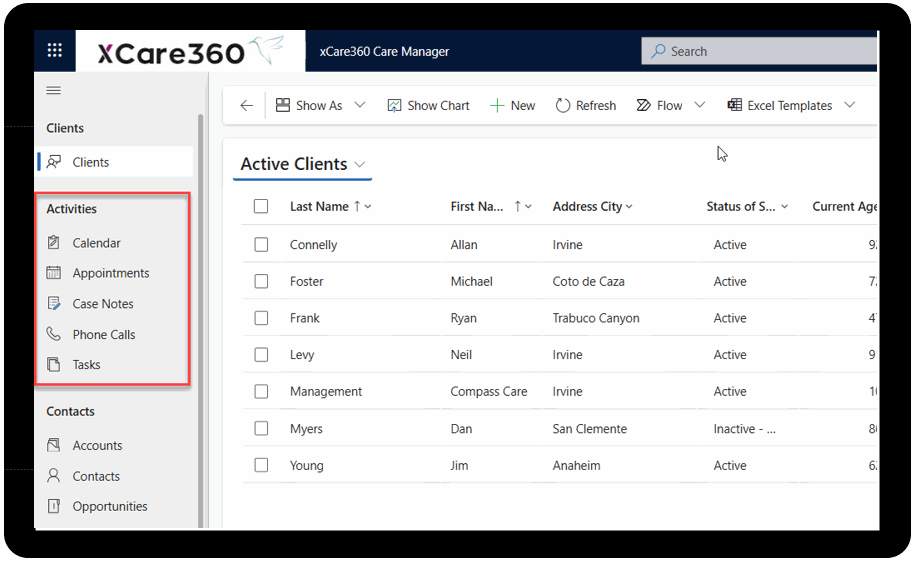915x564 pixels.
Task: Select the Young row checkbox
Action: tap(261, 465)
